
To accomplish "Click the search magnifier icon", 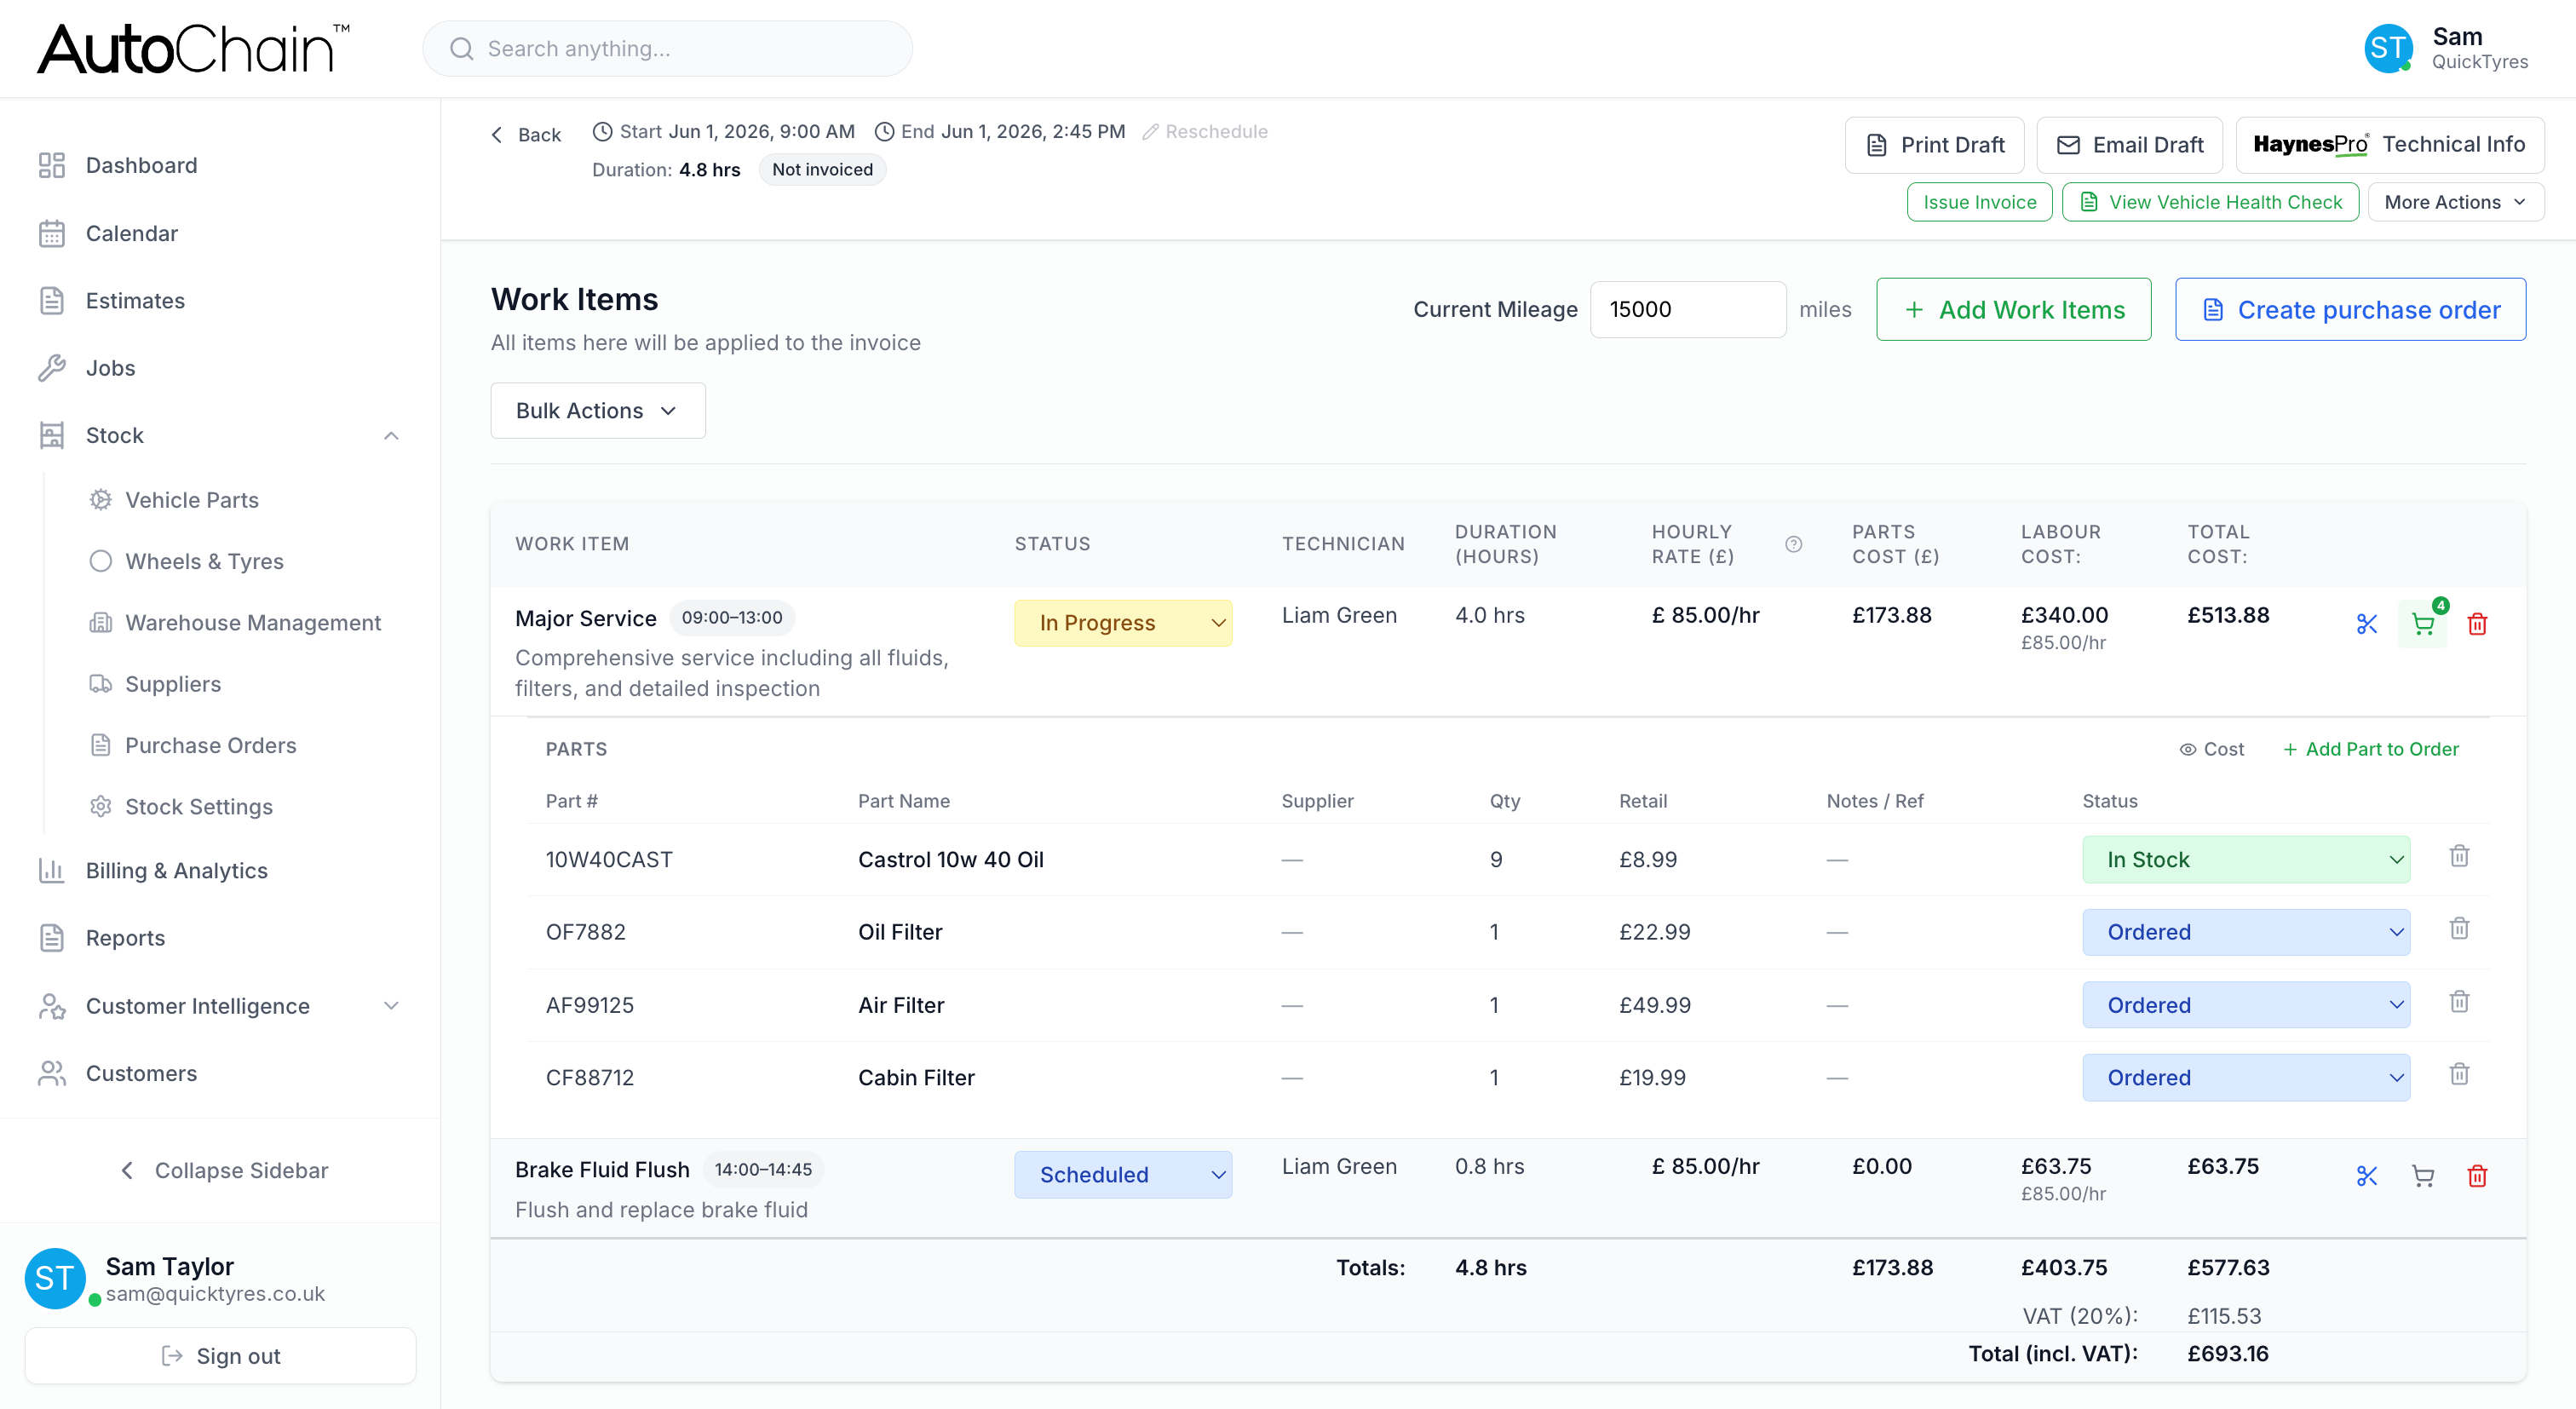I will point(461,49).
